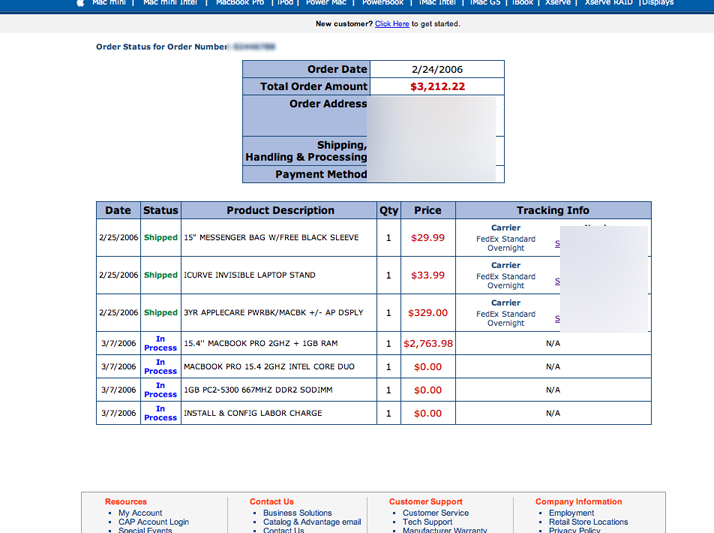Open the Mac mini Intel category
The width and height of the screenshot is (714, 533).
170,3
